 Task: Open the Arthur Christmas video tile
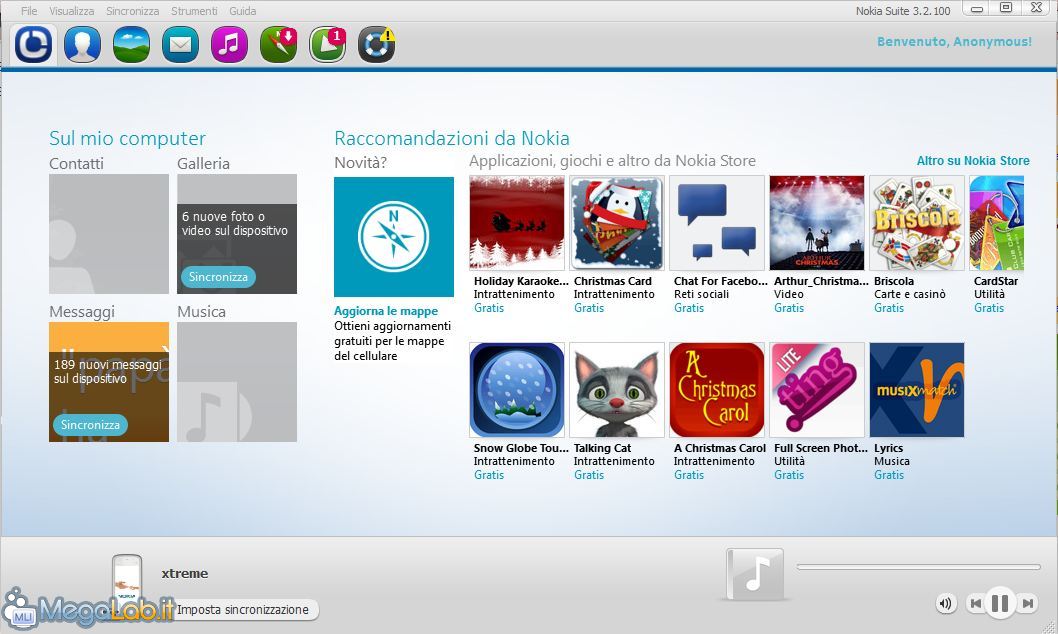pyautogui.click(x=816, y=223)
